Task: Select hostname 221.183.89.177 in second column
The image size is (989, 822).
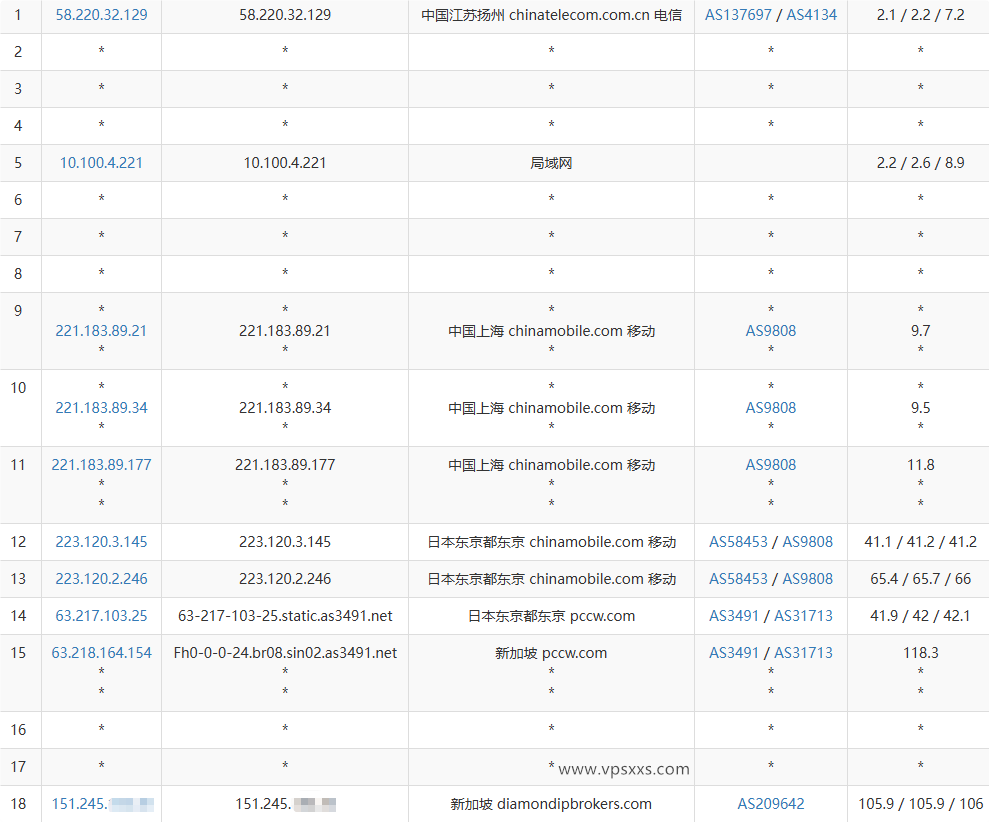Action: 285,465
